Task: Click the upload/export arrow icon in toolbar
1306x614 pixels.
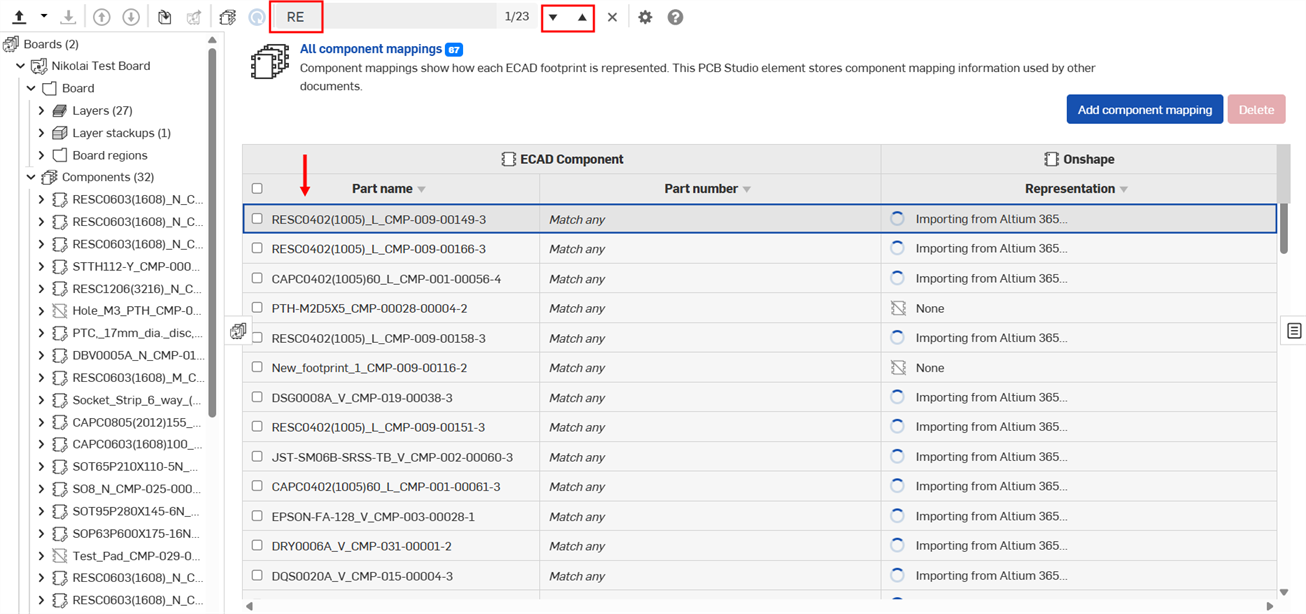Action: coord(19,17)
